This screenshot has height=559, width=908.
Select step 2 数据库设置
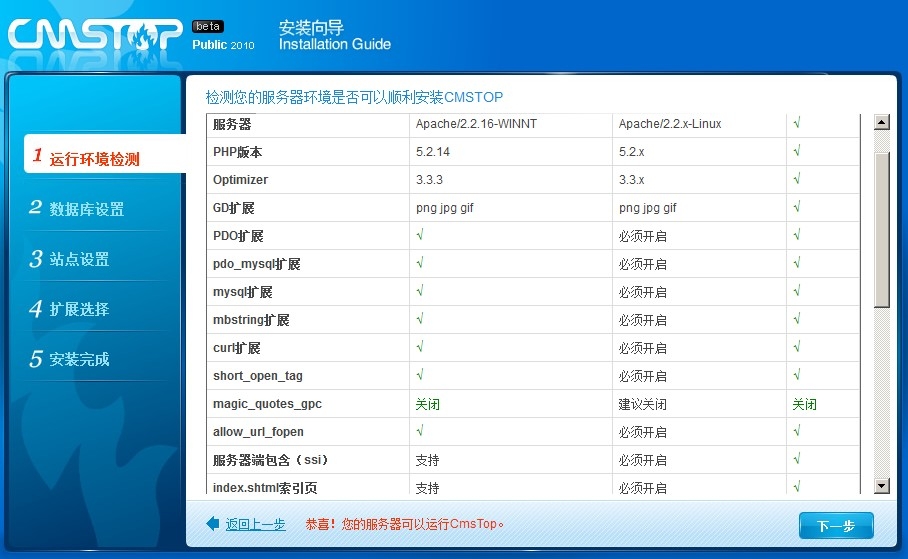[x=77, y=208]
